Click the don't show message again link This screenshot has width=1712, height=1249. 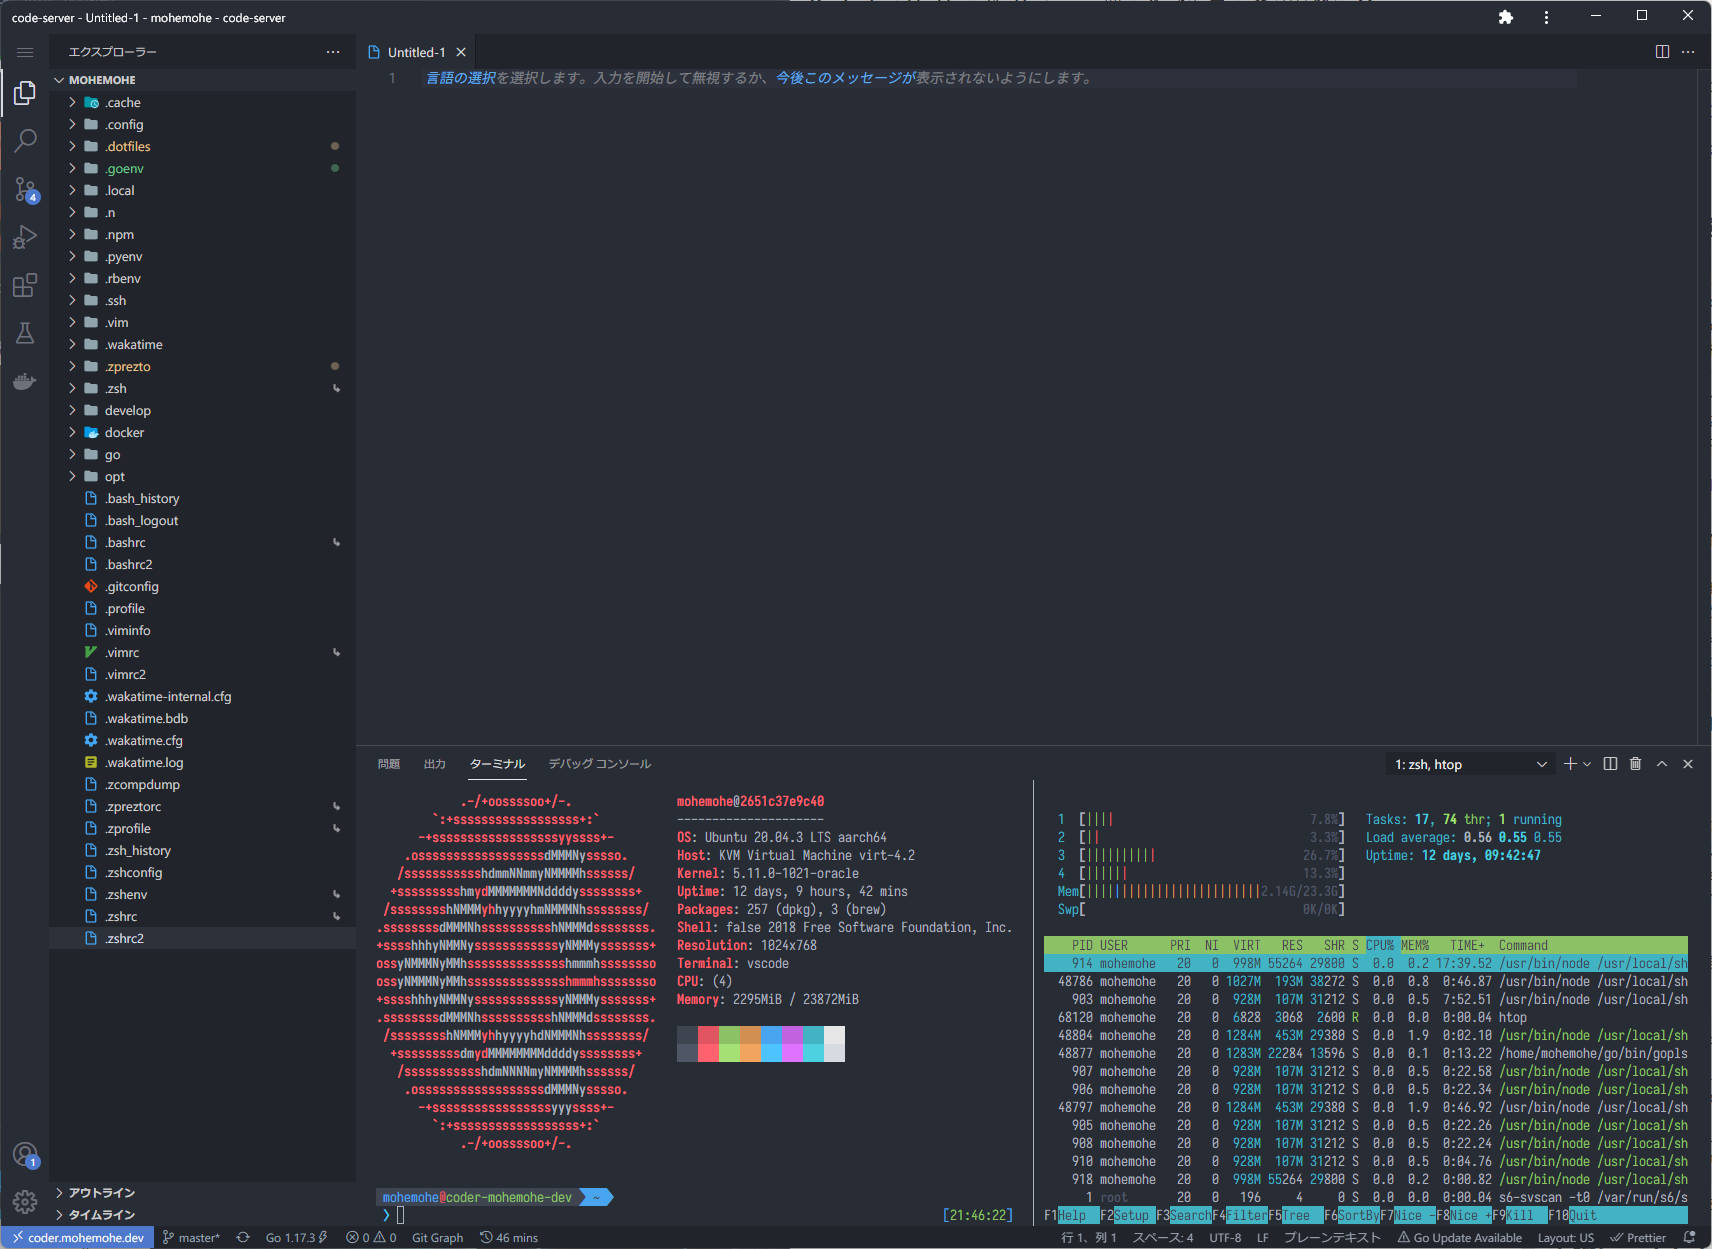pyautogui.click(x=845, y=78)
